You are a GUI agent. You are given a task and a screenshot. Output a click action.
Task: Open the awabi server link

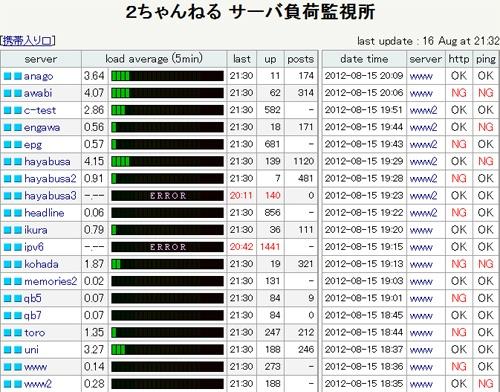tap(38, 93)
